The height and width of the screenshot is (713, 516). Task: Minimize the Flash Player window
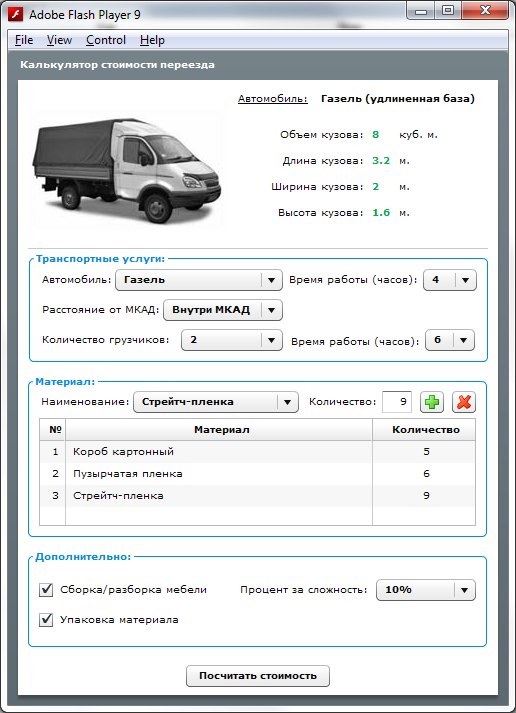point(421,11)
